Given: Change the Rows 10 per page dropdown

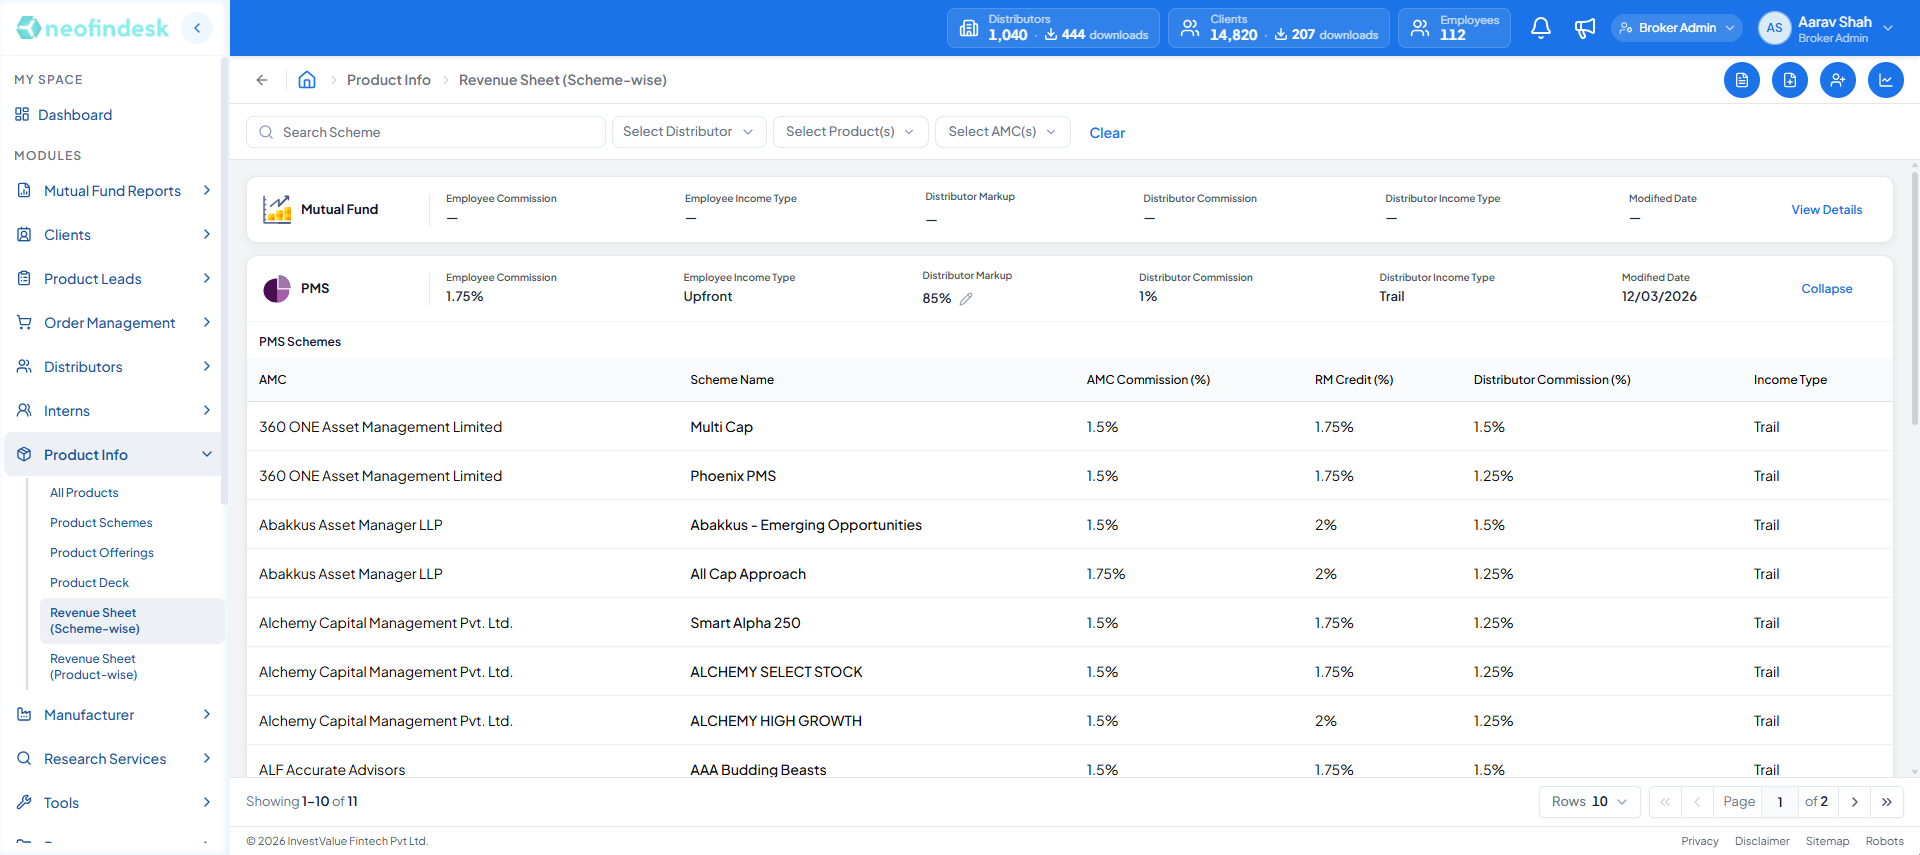Looking at the screenshot, I should (x=1590, y=802).
